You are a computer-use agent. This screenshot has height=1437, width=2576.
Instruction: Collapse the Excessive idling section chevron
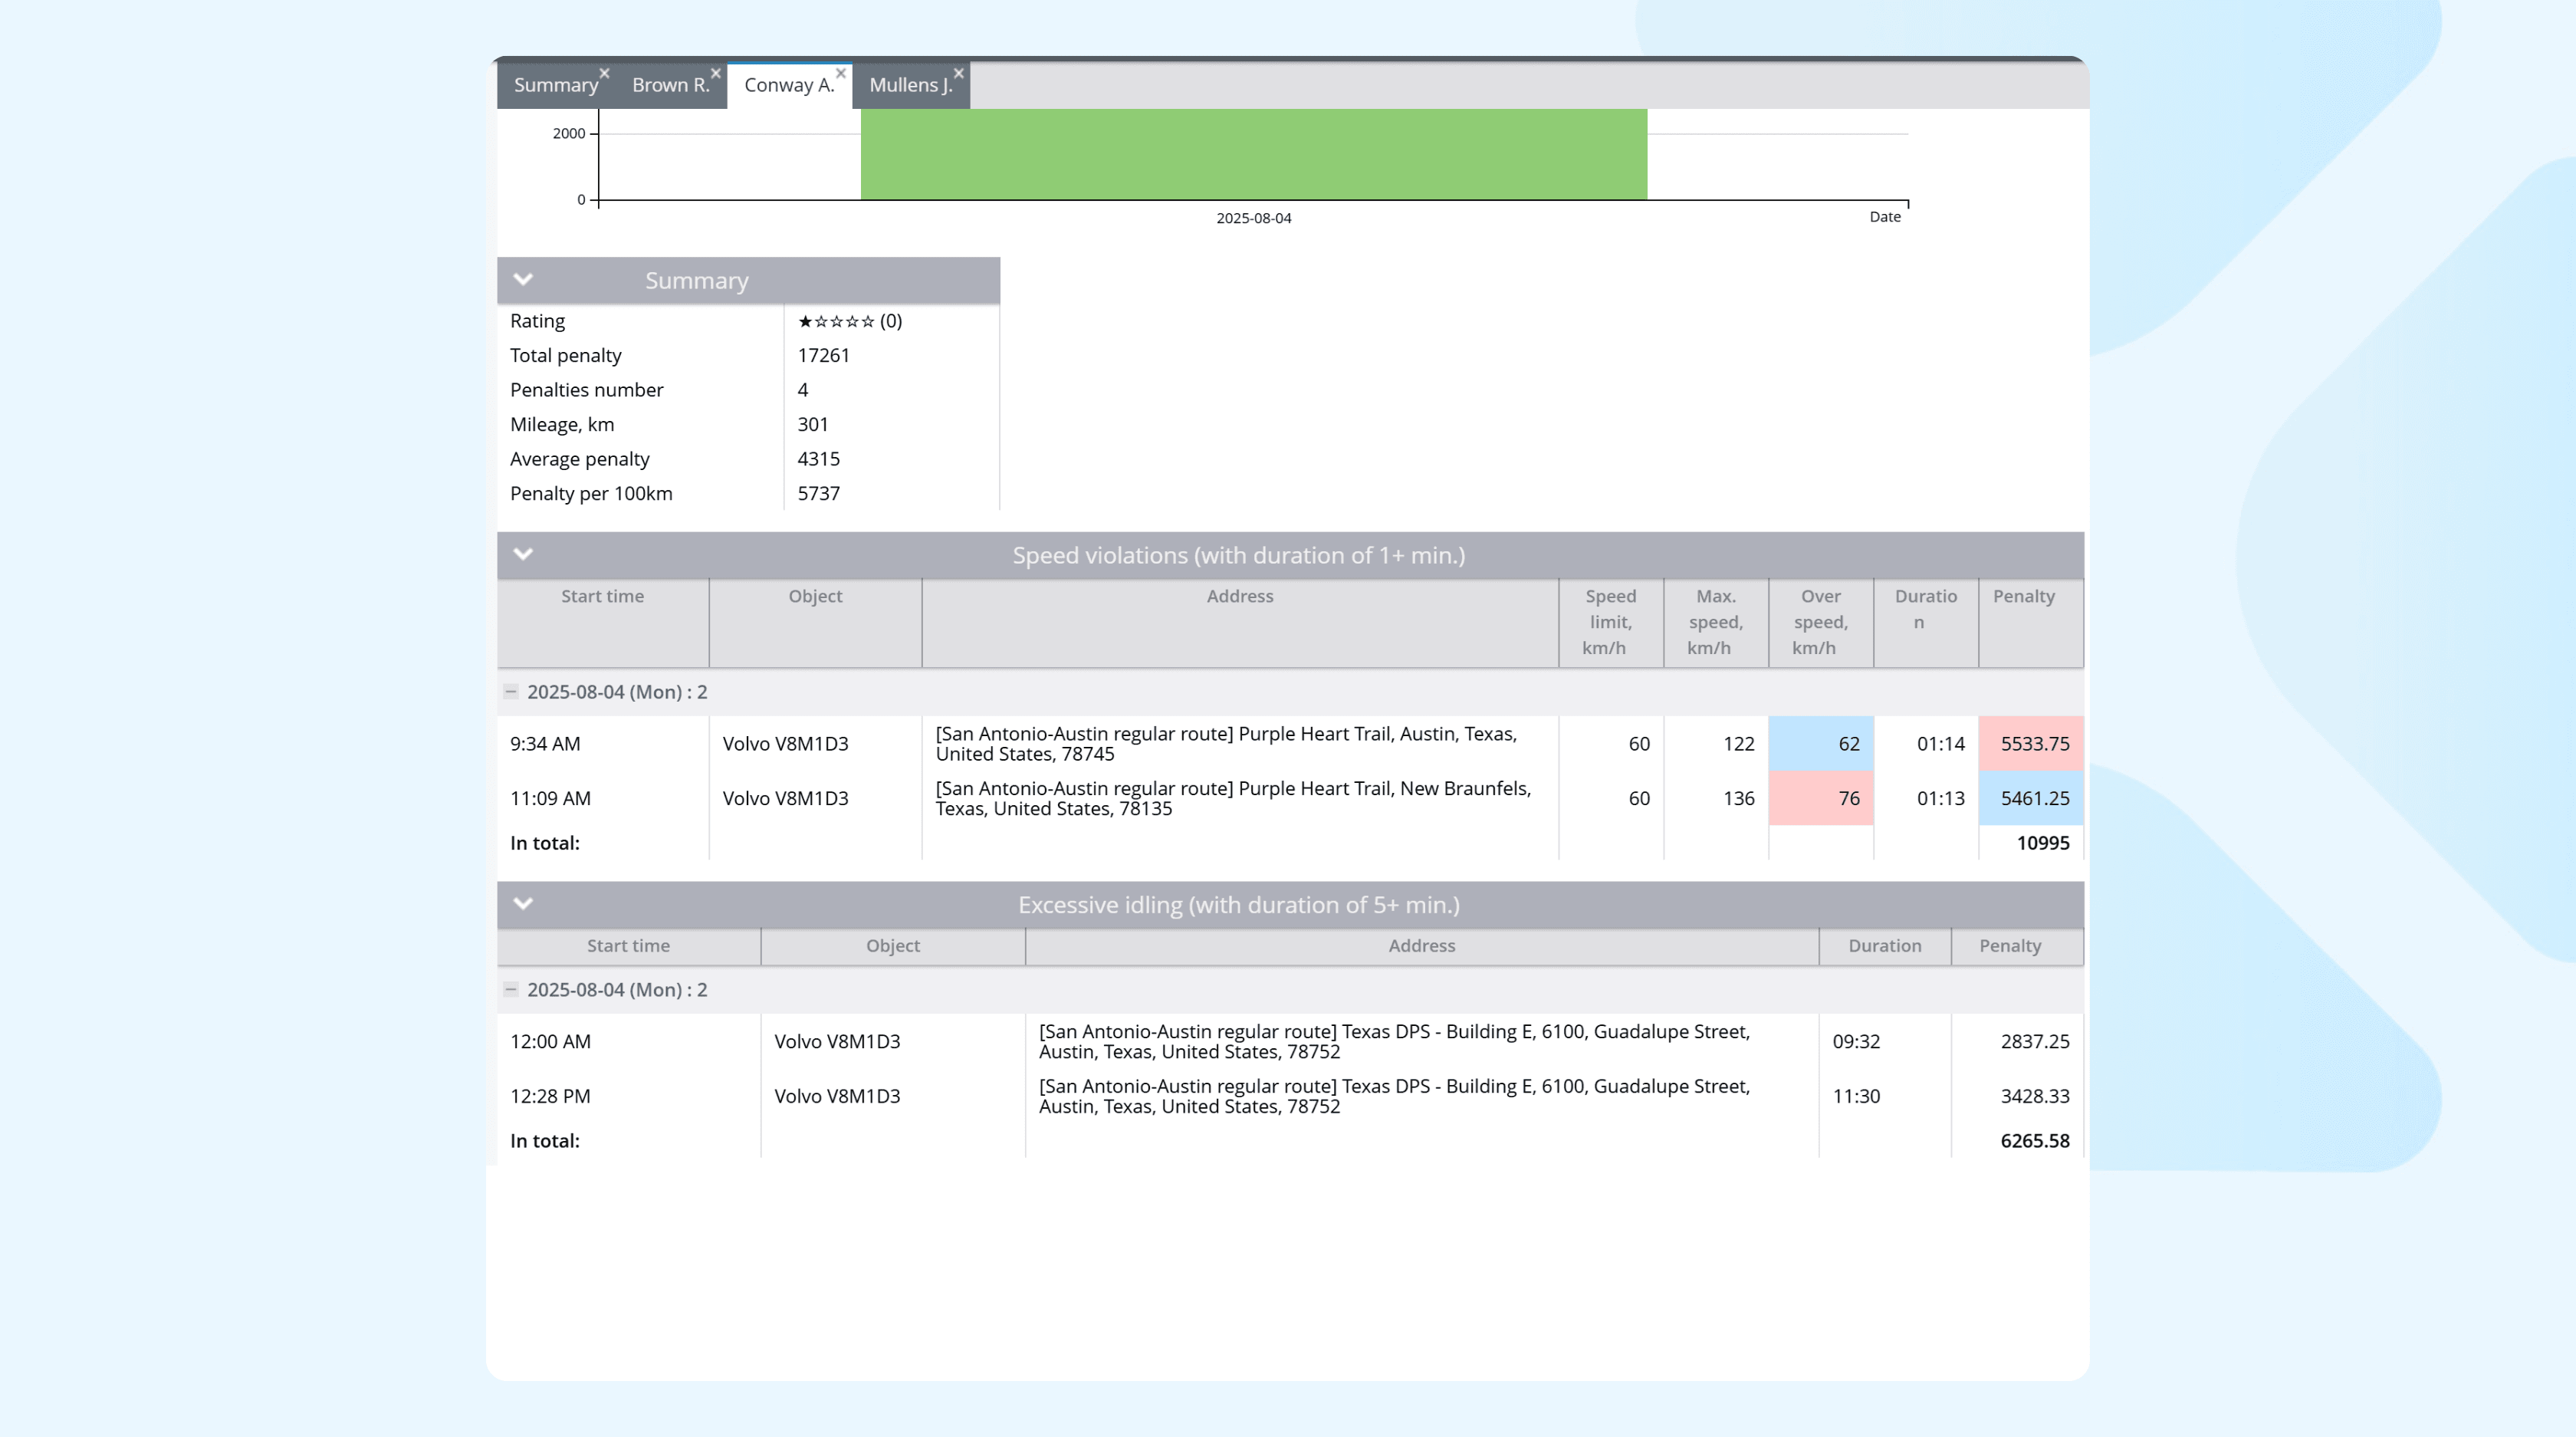pyautogui.click(x=523, y=904)
